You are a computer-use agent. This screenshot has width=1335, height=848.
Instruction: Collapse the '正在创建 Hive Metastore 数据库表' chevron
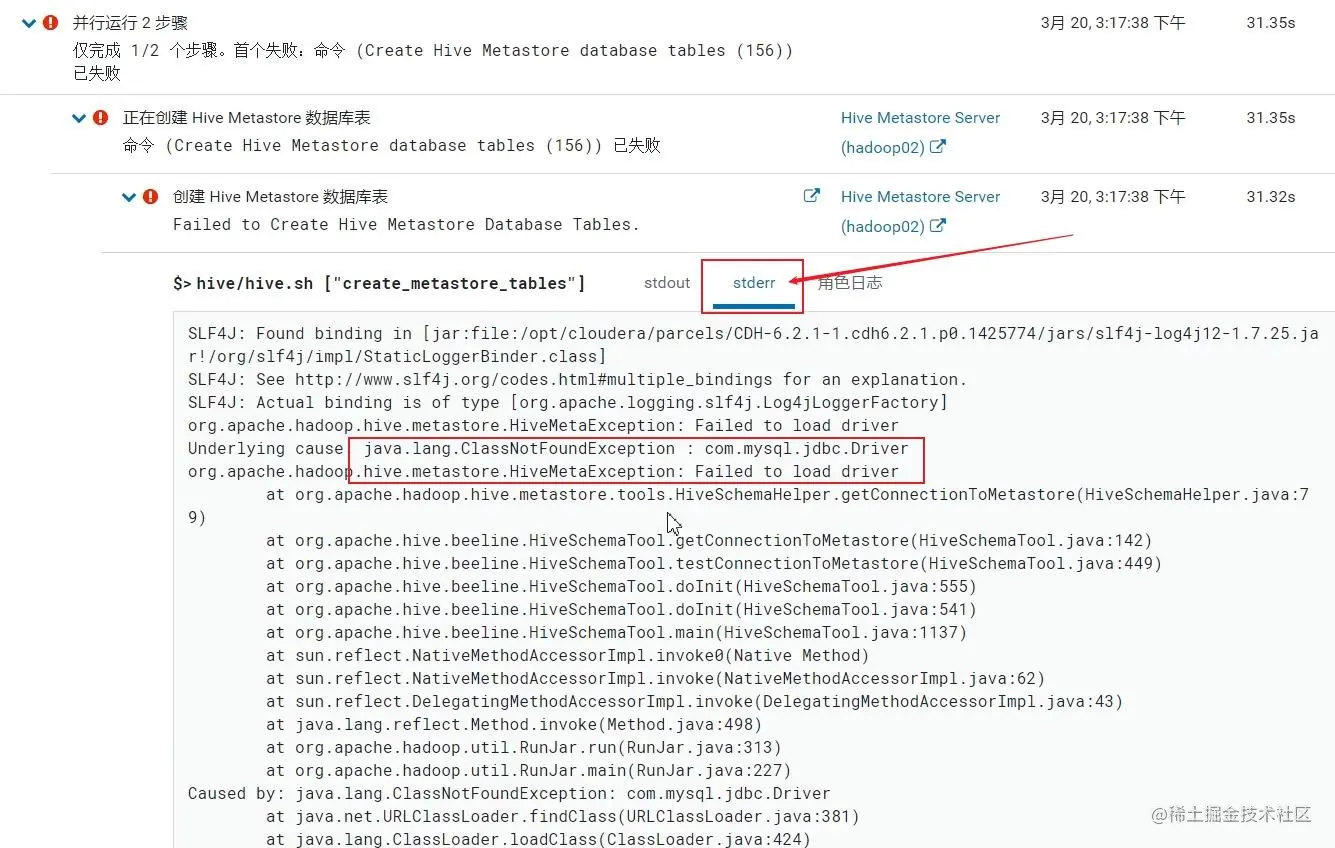79,118
